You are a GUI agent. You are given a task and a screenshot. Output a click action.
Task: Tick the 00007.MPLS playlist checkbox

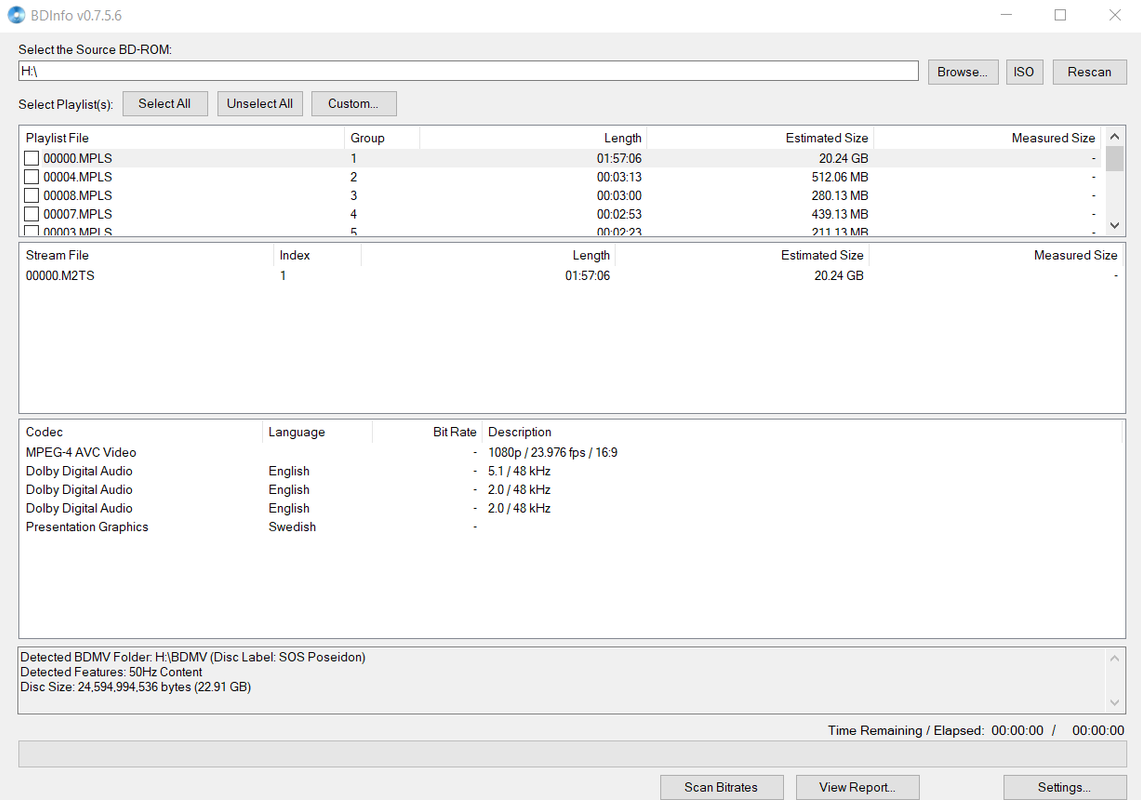pos(31,214)
